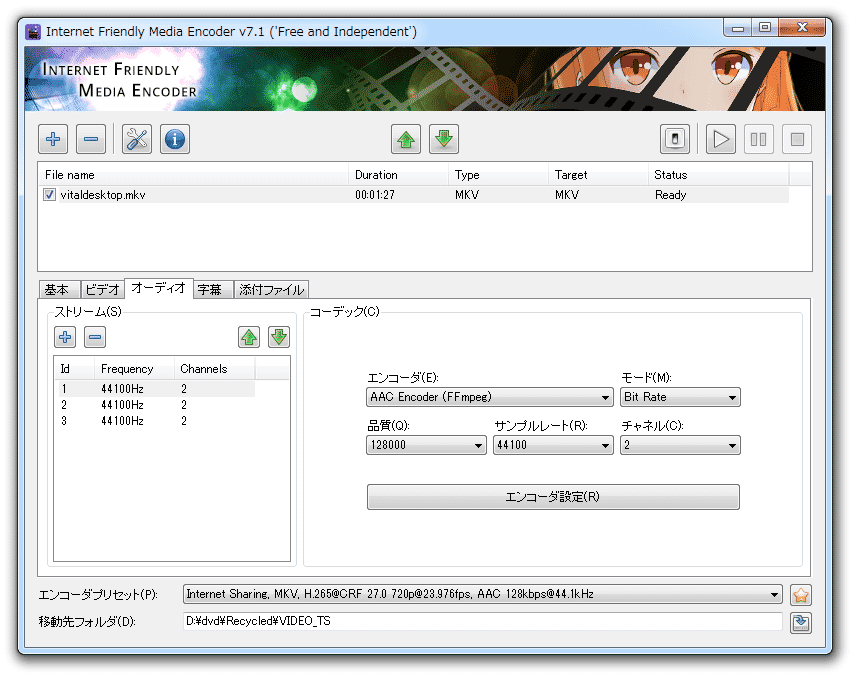This screenshot has height=676, width=853.
Task: Move file up with top green arrow
Action: click(x=406, y=139)
